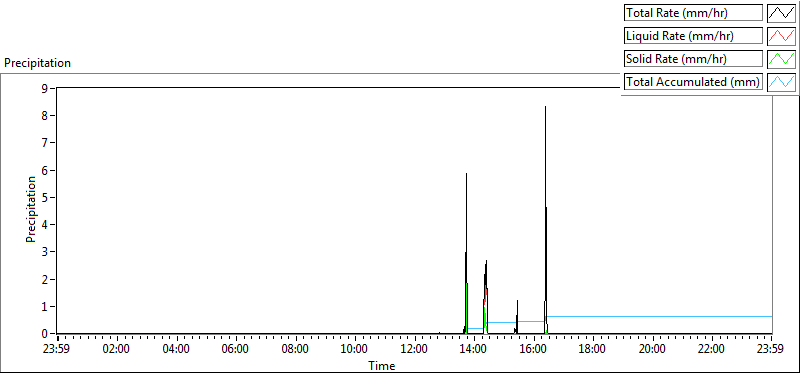Select the Total Accumulated (mm) legend label
Viewport: 800px width, 373px height.
[693, 82]
